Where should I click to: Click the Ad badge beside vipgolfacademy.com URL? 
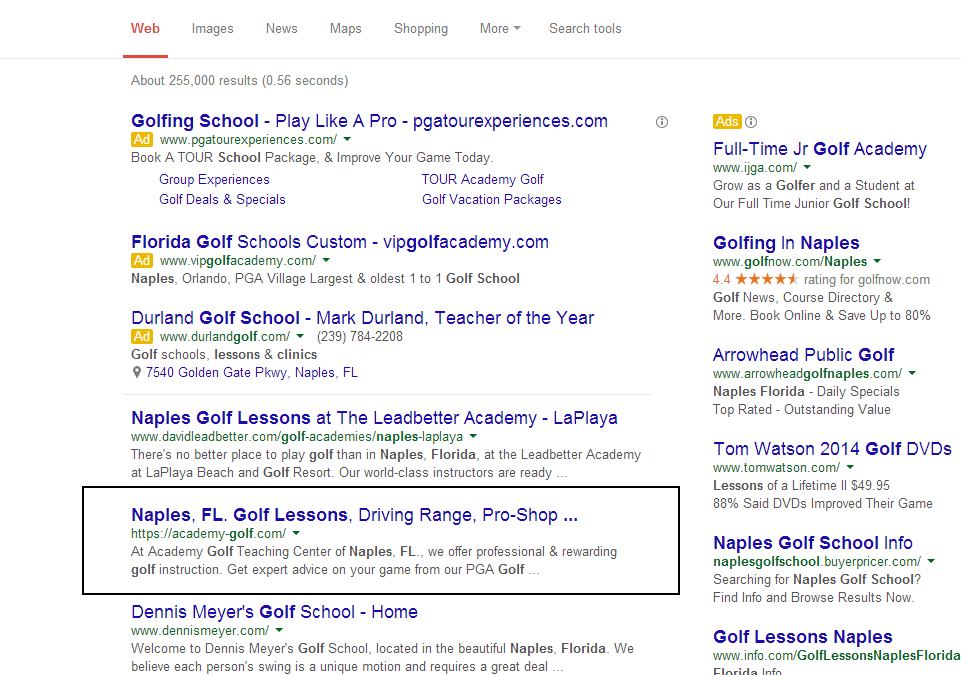pyautogui.click(x=142, y=261)
